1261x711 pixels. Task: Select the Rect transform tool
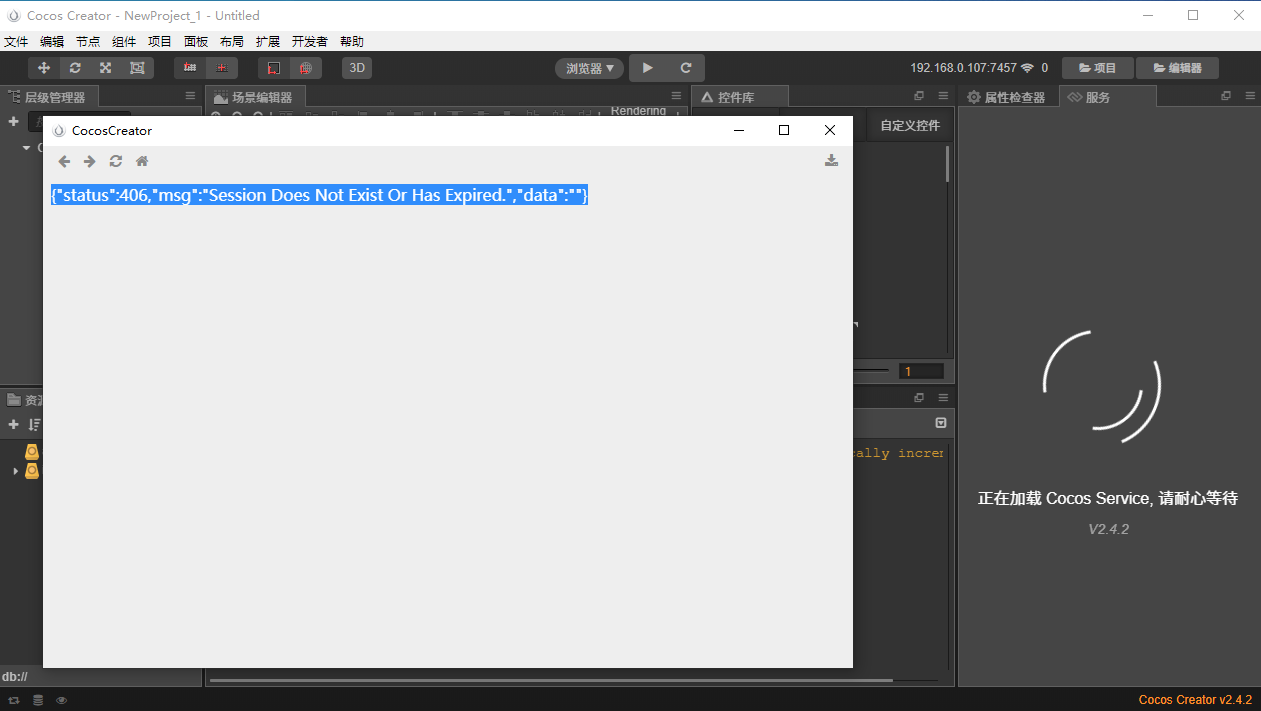pos(137,68)
